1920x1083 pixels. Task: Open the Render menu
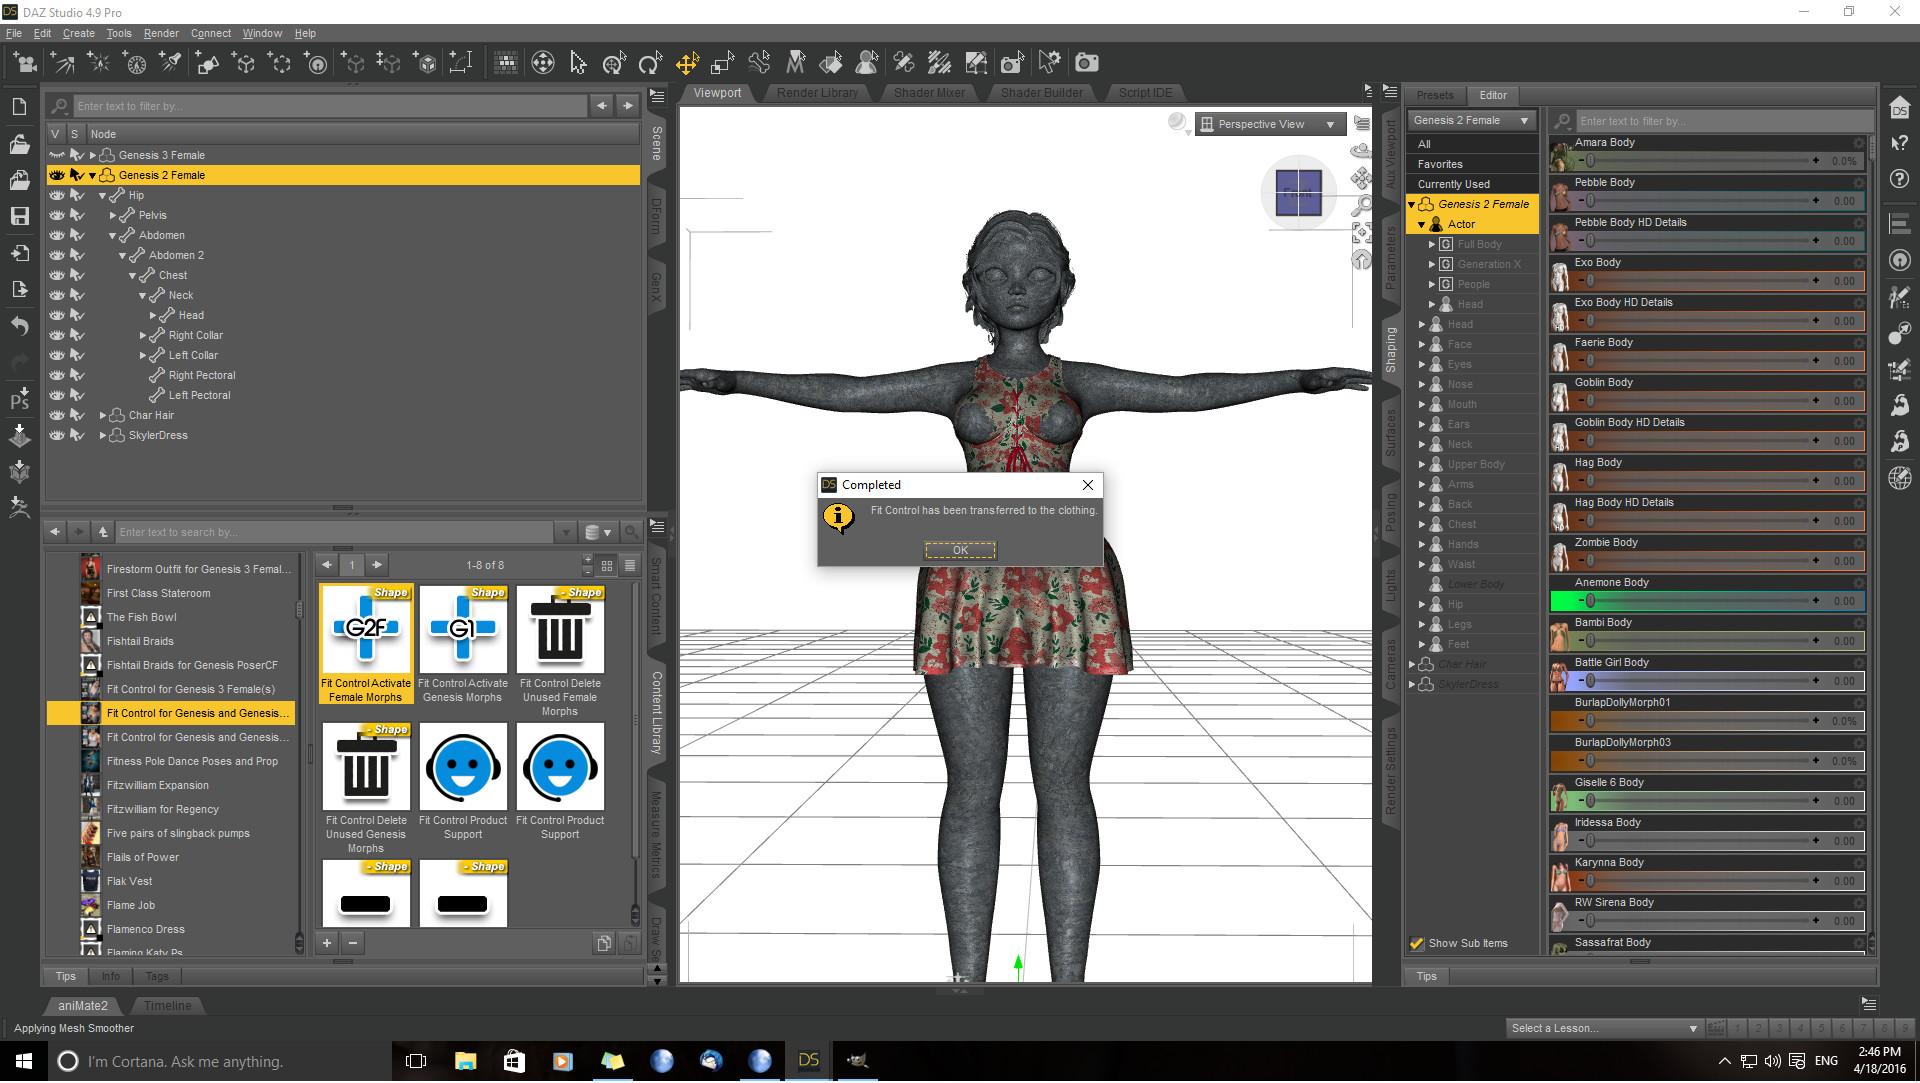point(161,33)
